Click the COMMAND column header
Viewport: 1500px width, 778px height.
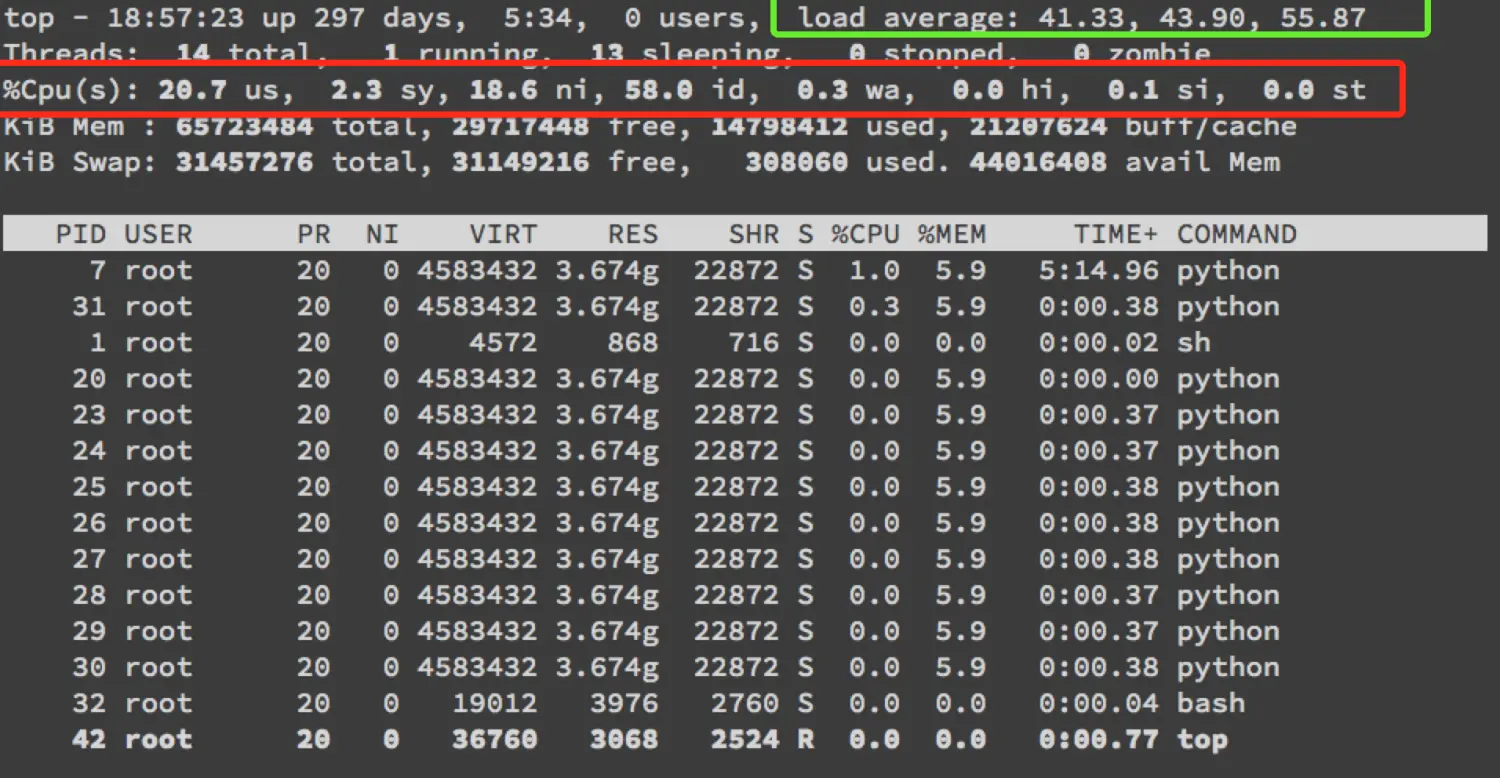pos(1237,234)
